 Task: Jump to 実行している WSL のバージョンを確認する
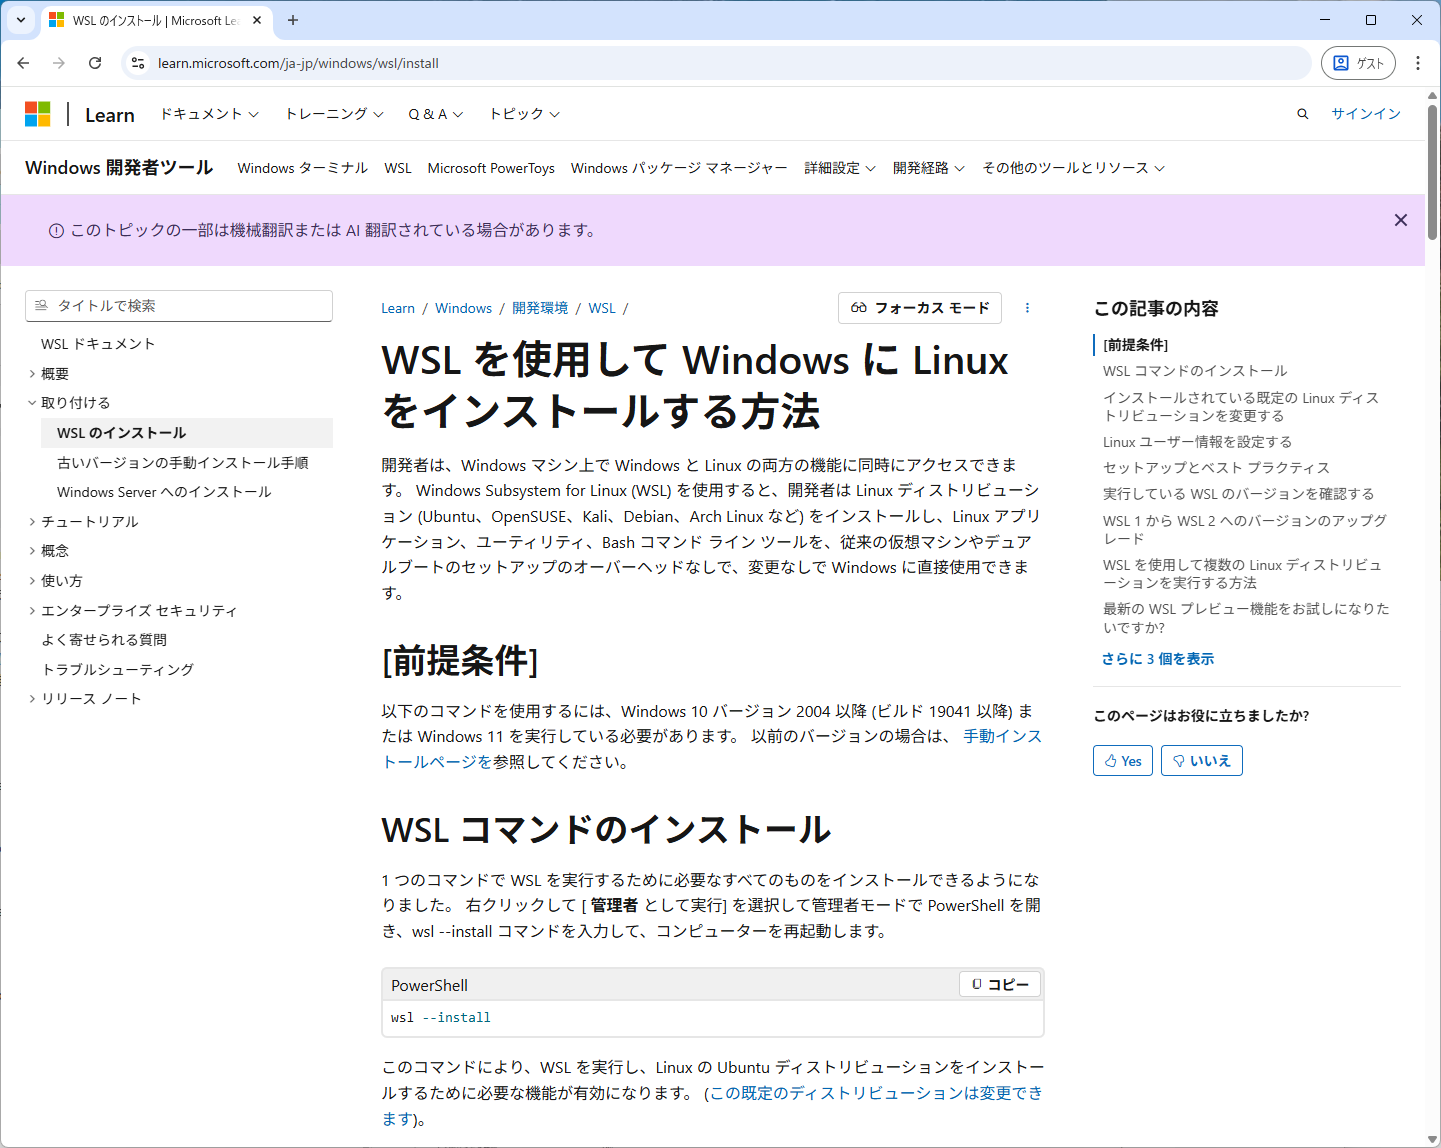click(x=1238, y=494)
